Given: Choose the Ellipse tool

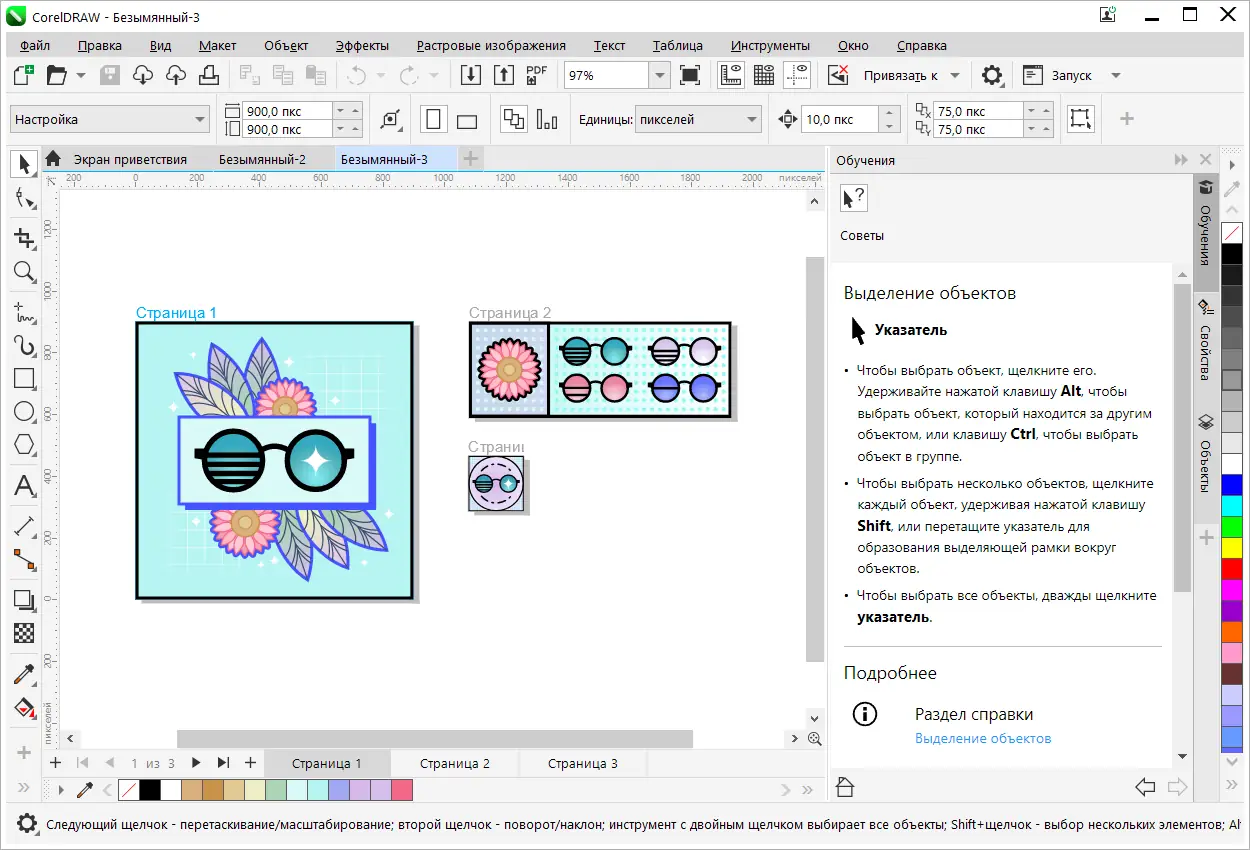Looking at the screenshot, I should click(24, 412).
